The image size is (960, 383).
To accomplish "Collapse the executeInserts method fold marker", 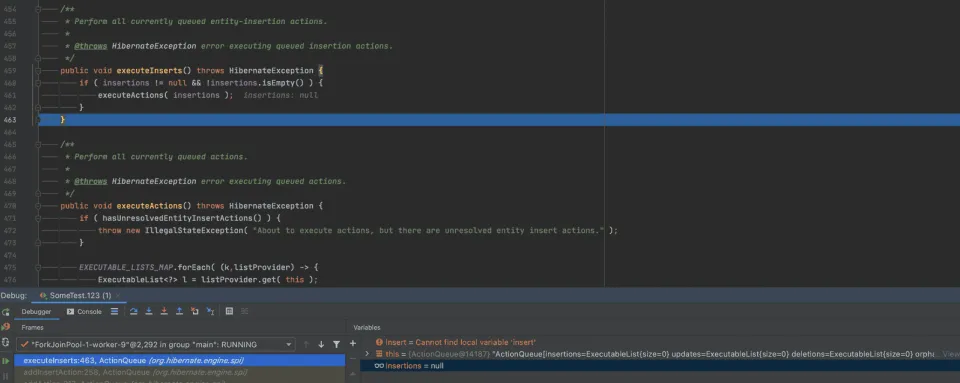I will pyautogui.click(x=38, y=71).
